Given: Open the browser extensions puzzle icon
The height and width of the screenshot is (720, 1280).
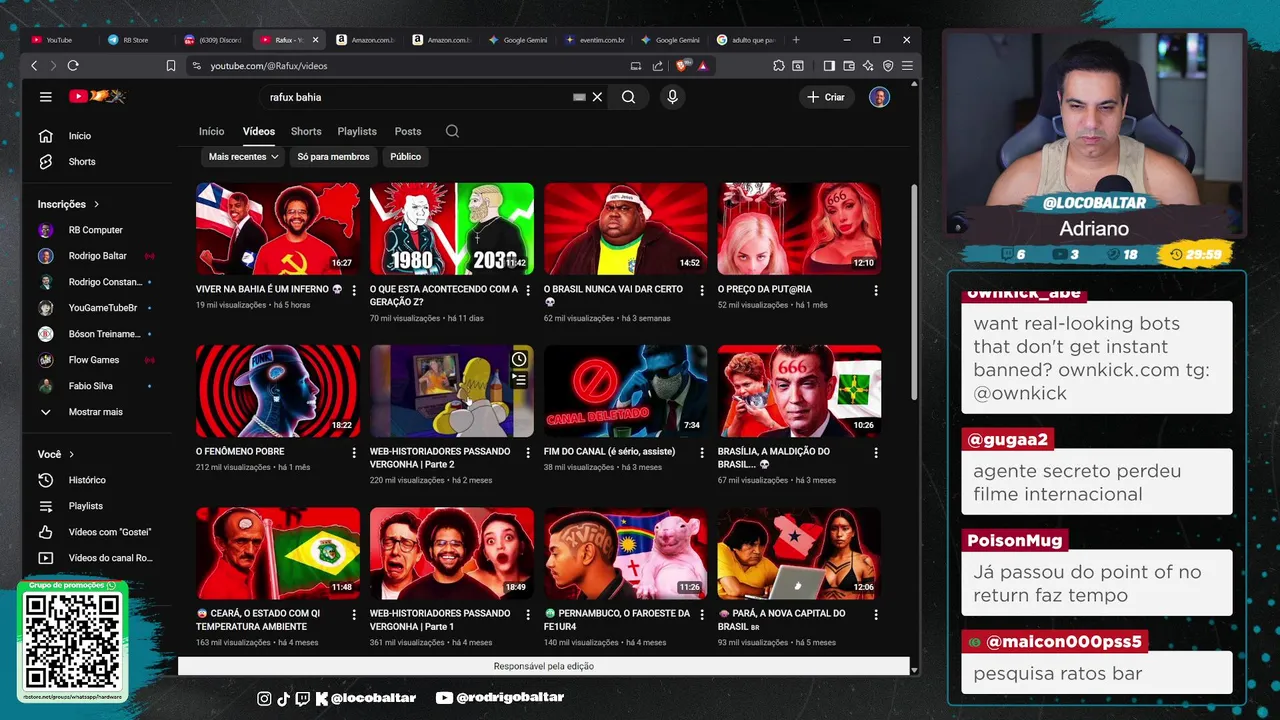Looking at the screenshot, I should pyautogui.click(x=779, y=66).
